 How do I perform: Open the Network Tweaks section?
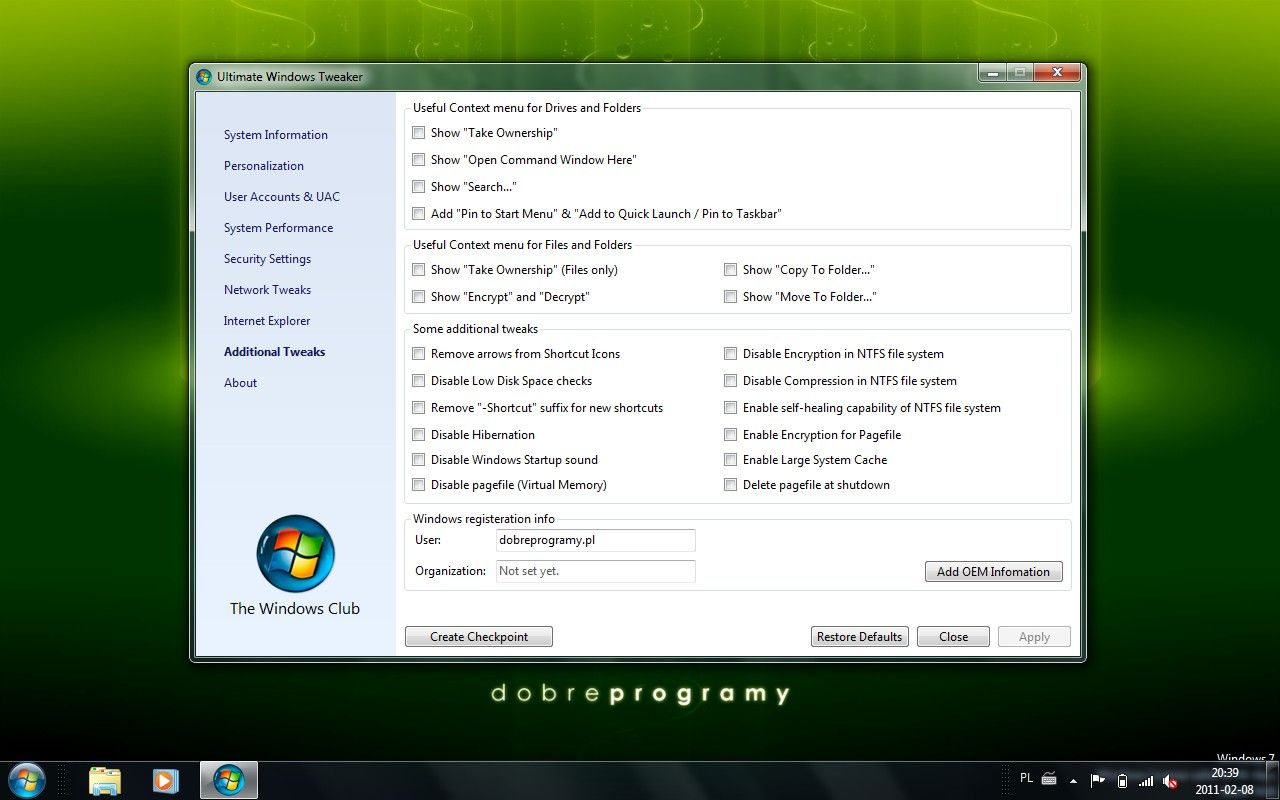pos(267,289)
